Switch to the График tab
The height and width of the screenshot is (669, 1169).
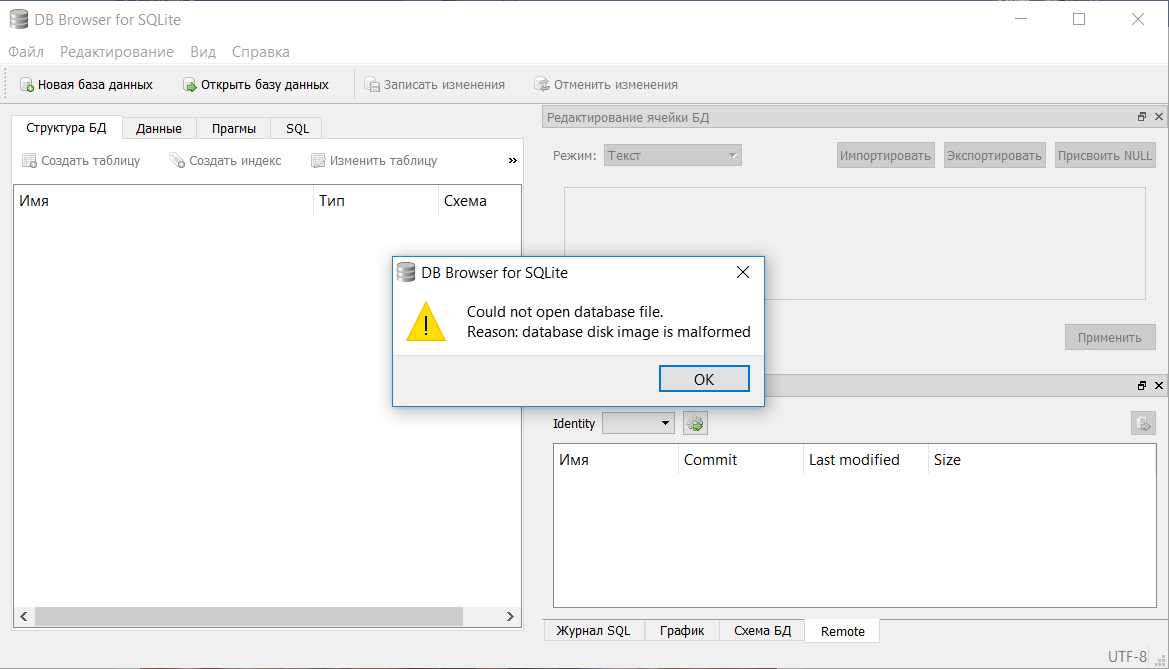(682, 630)
